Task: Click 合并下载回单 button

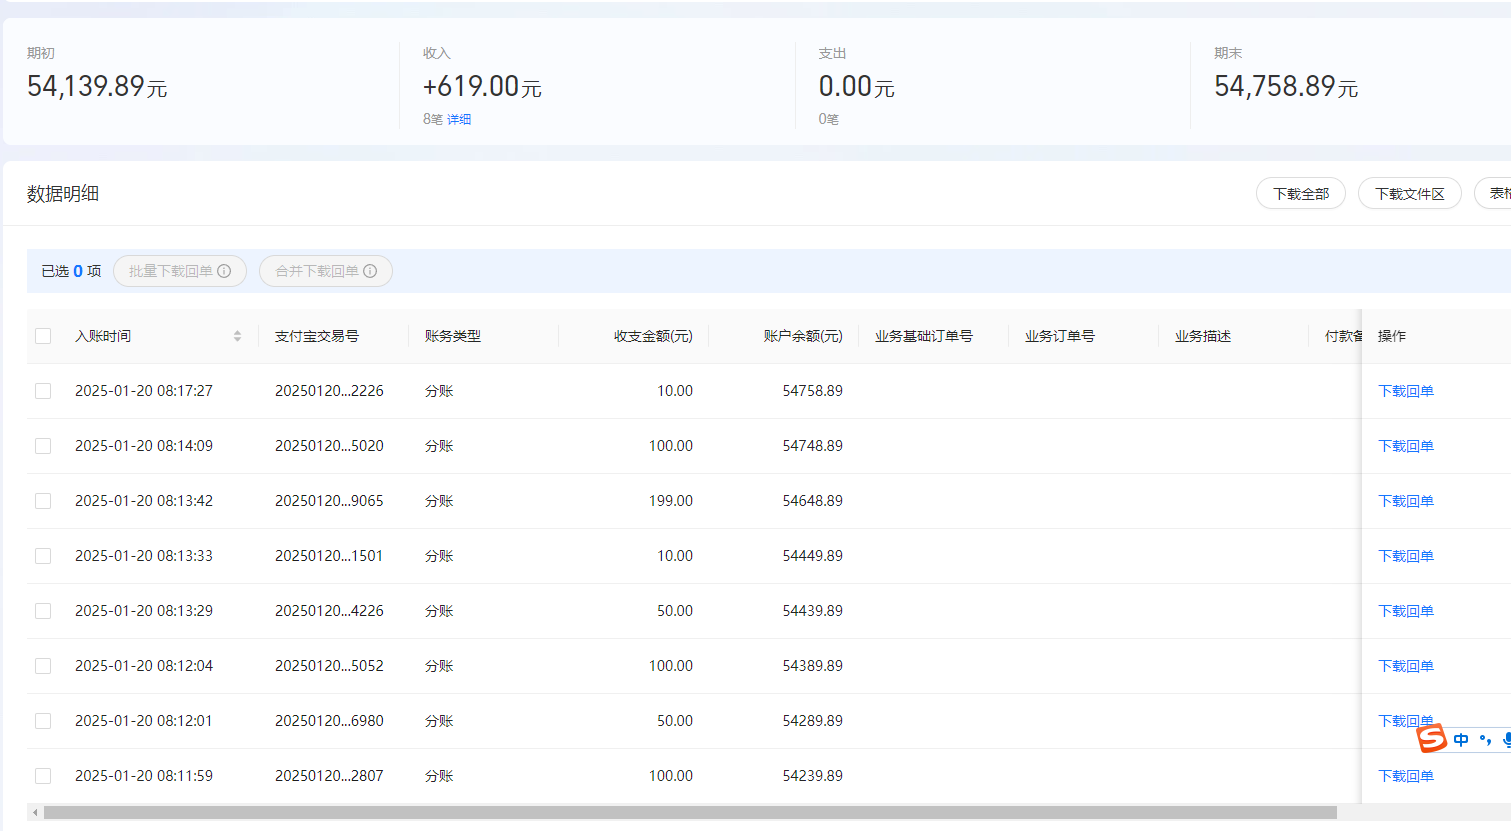Action: (326, 271)
